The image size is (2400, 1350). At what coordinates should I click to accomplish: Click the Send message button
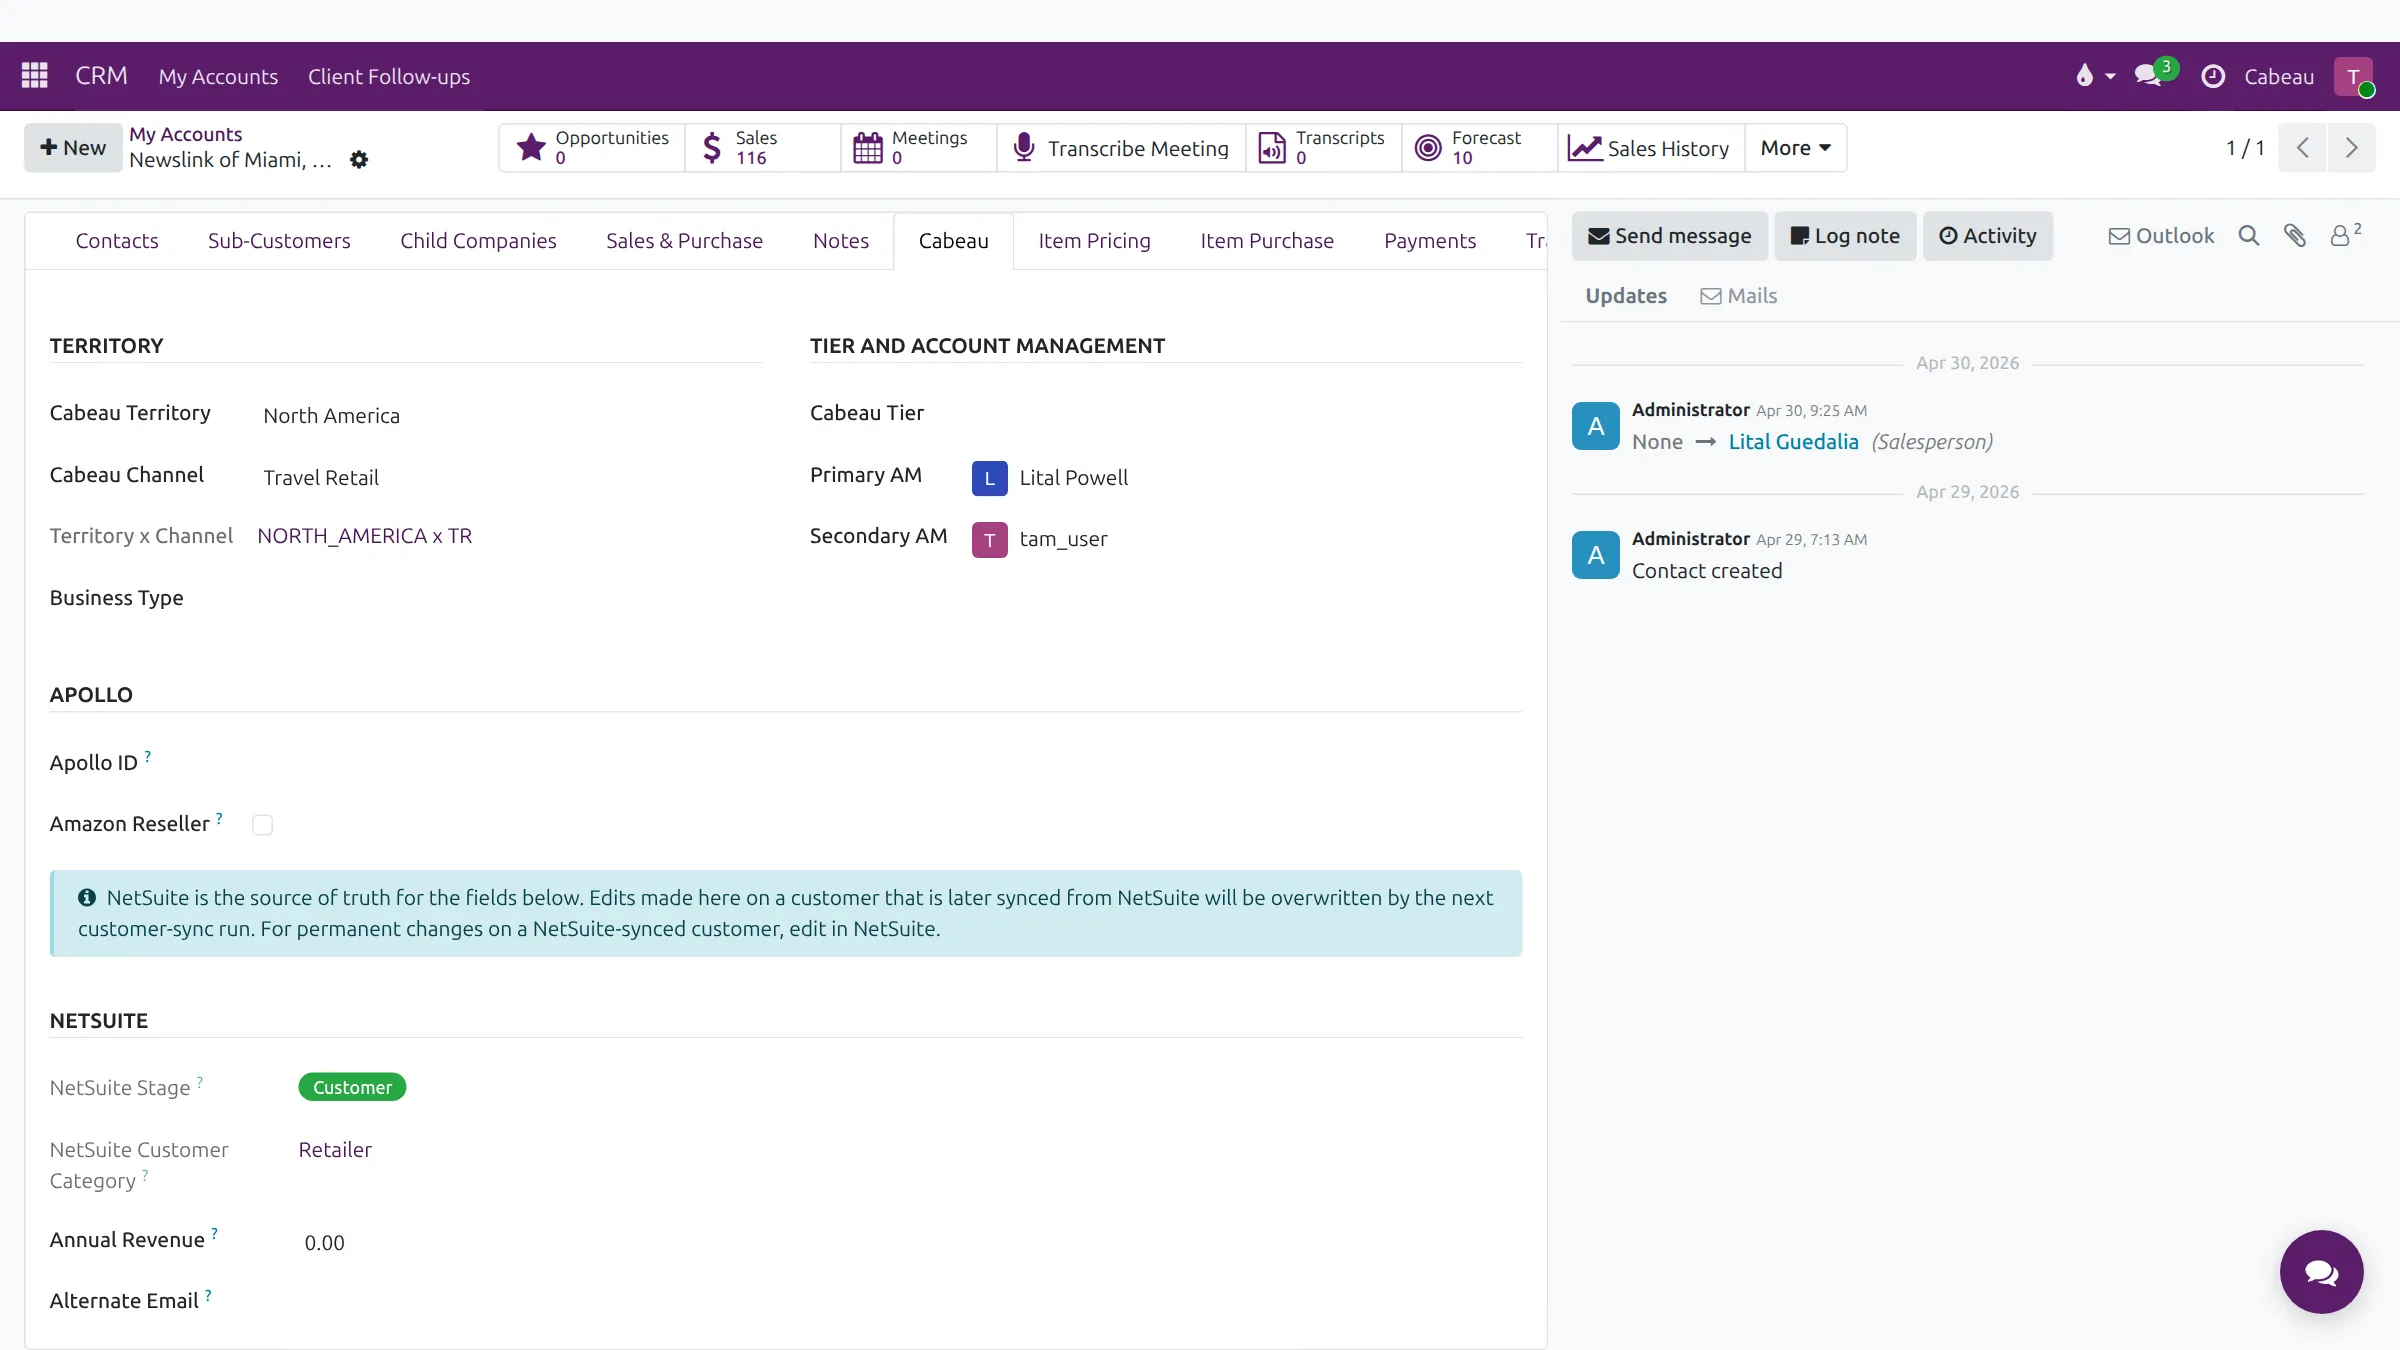[1670, 236]
